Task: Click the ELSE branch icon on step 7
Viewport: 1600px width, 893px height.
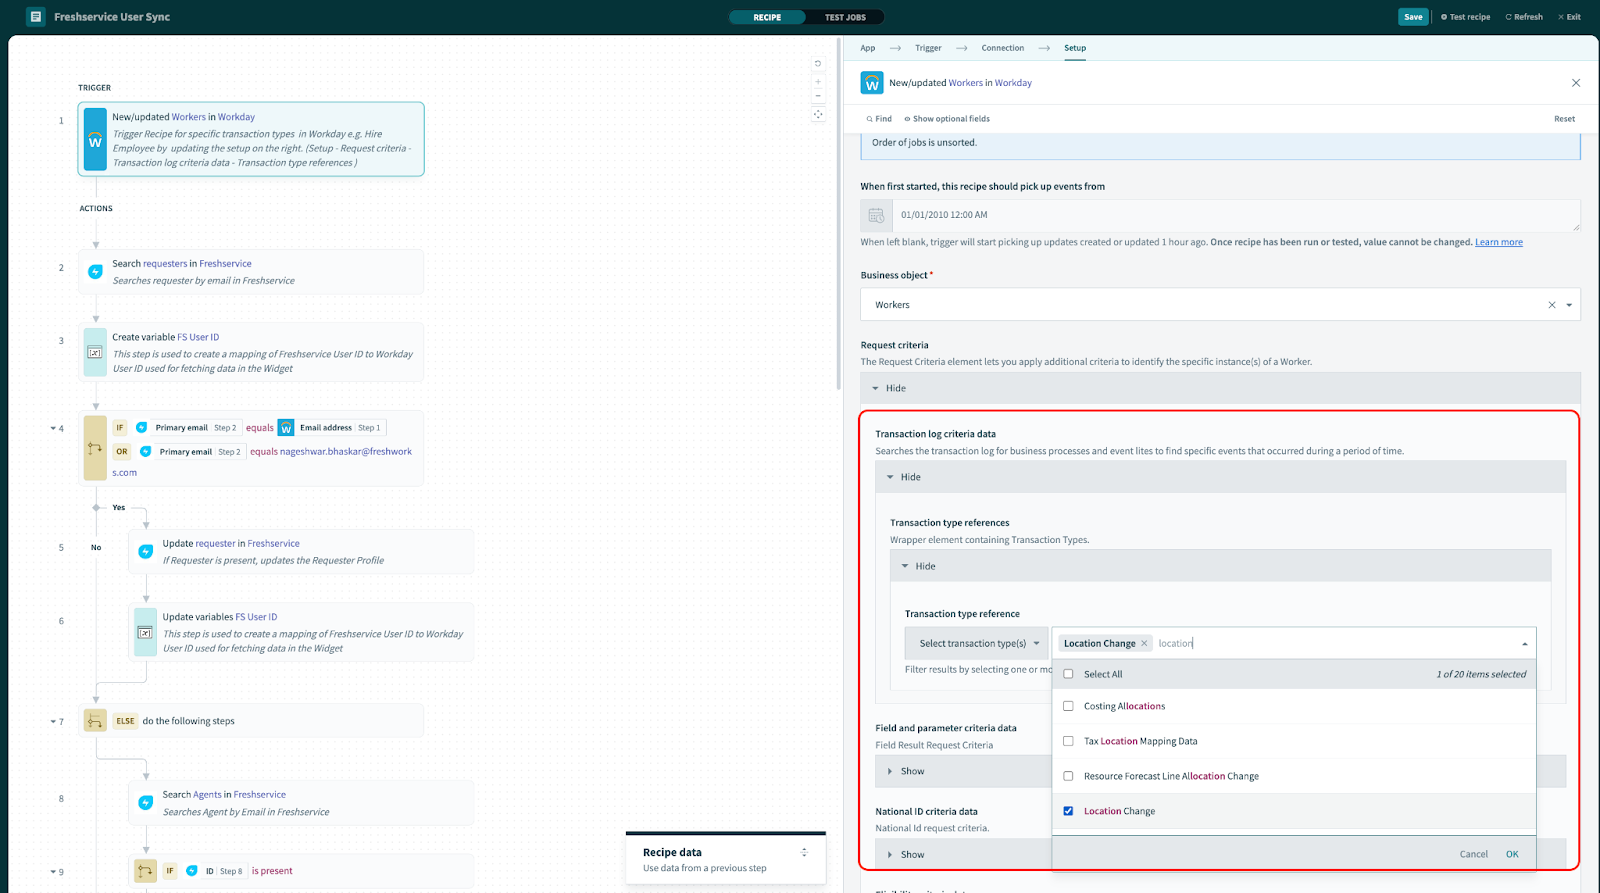Action: (95, 720)
